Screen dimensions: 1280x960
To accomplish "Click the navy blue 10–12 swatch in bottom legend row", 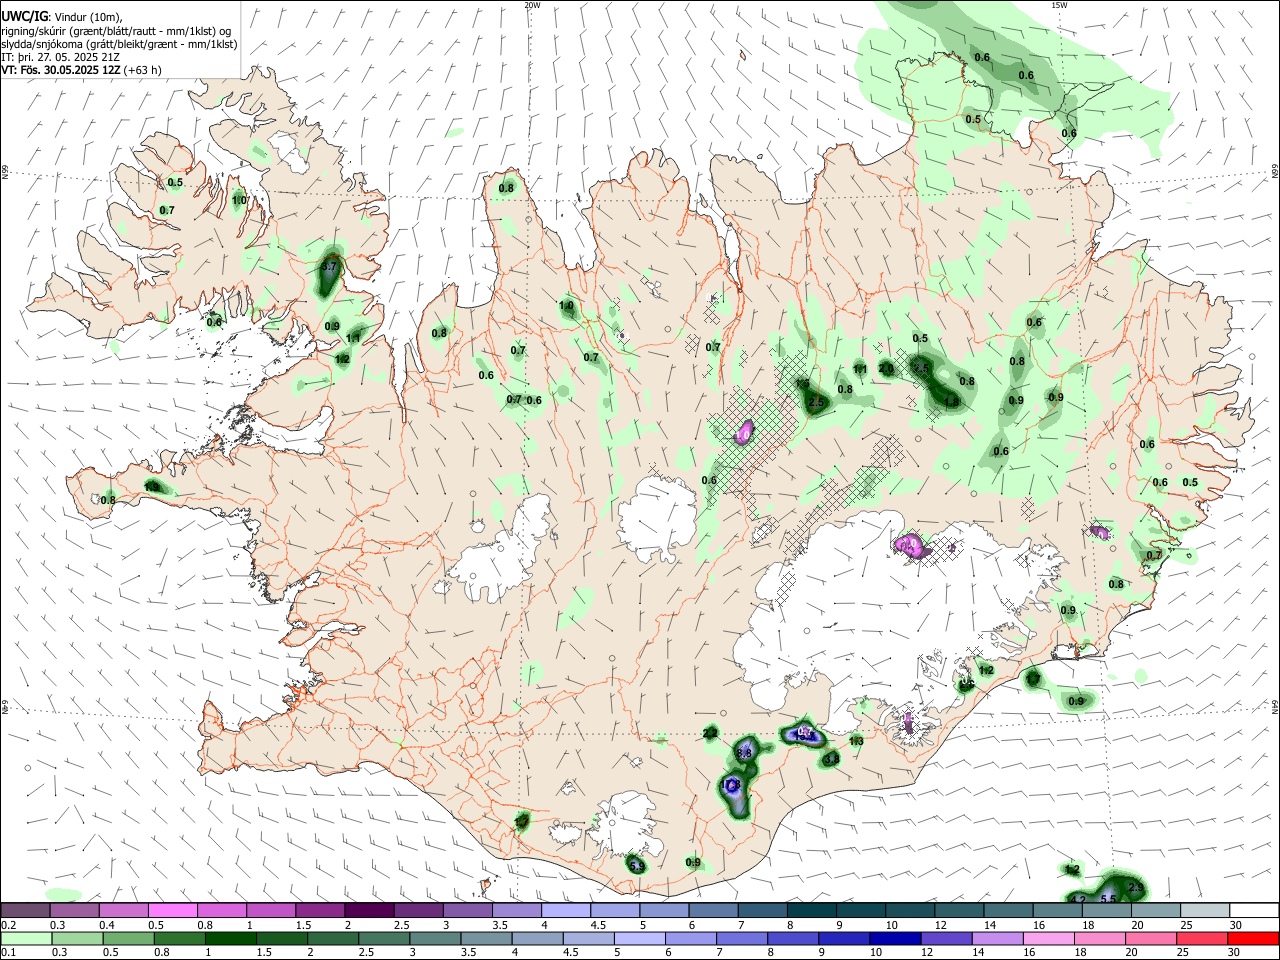I will click(894, 939).
